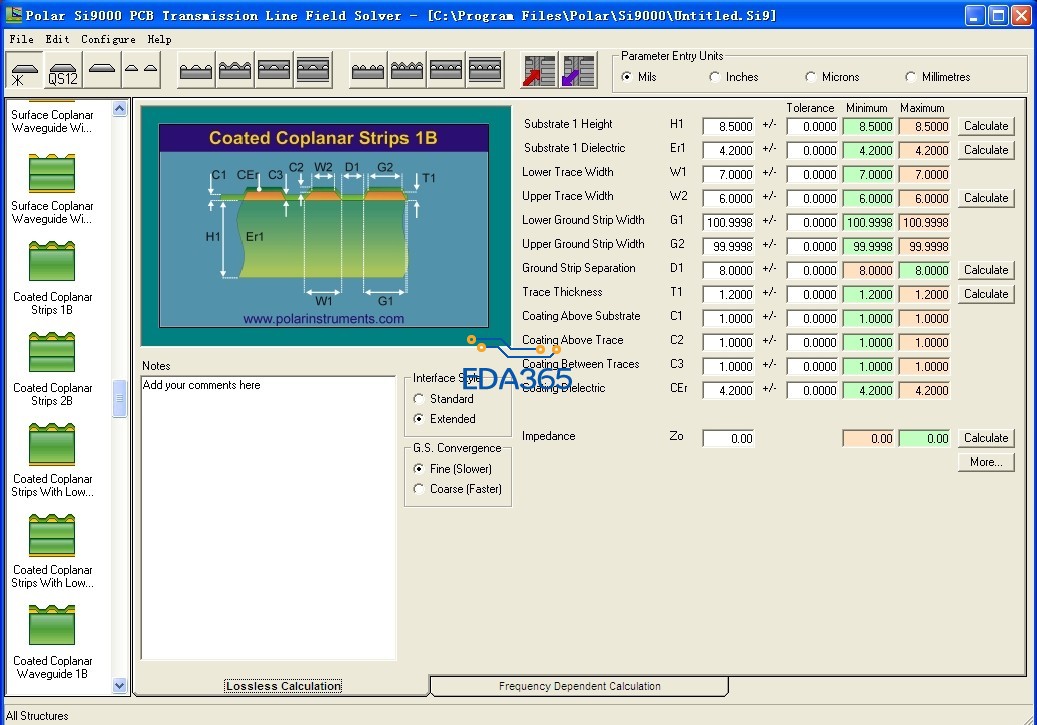Click the Coating Above Trace C2 value field
Screen dimensions: 1037x725
click(728, 343)
